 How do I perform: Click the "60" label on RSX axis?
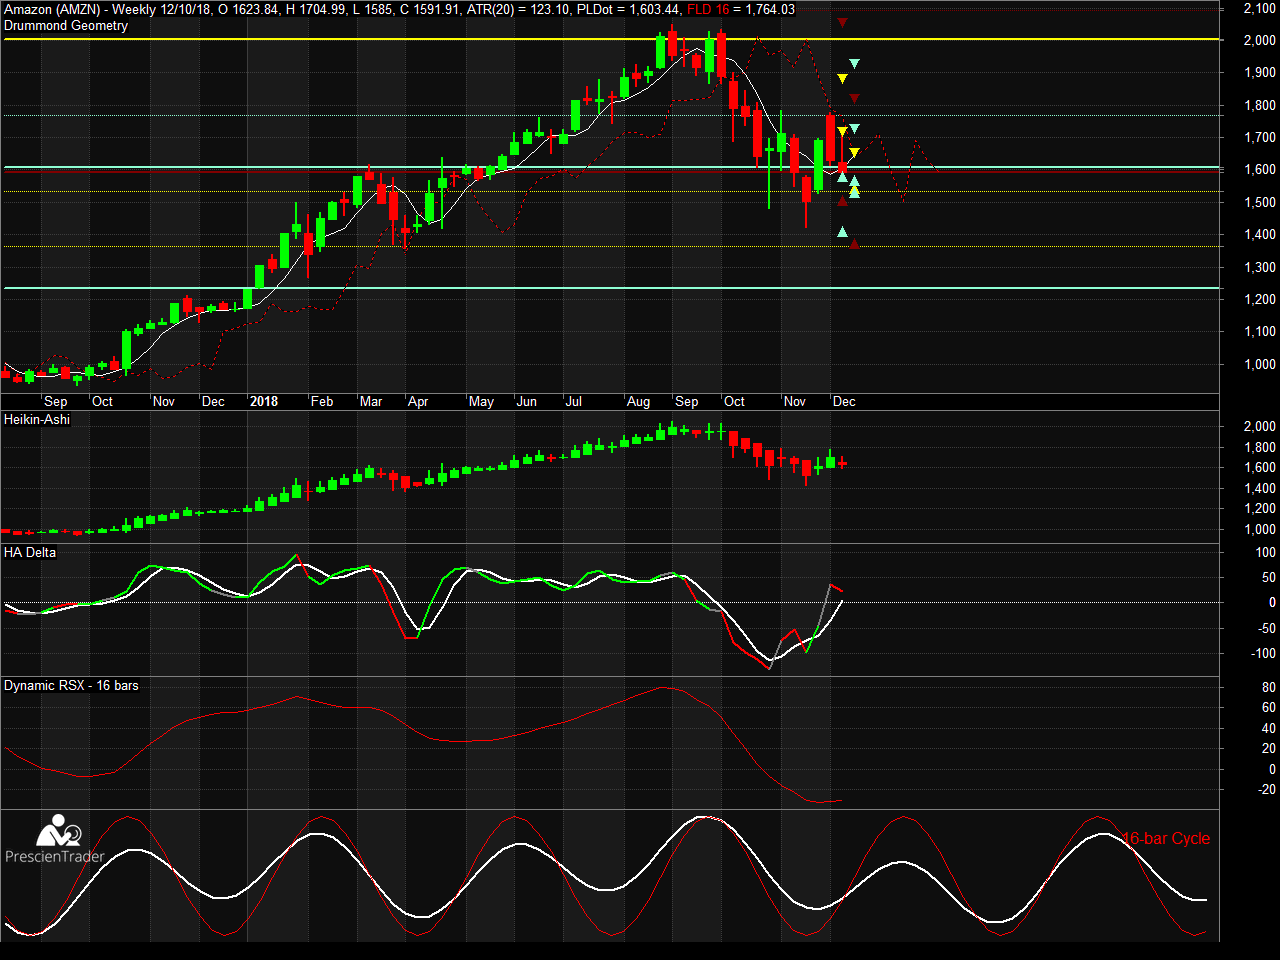[x=1269, y=708]
